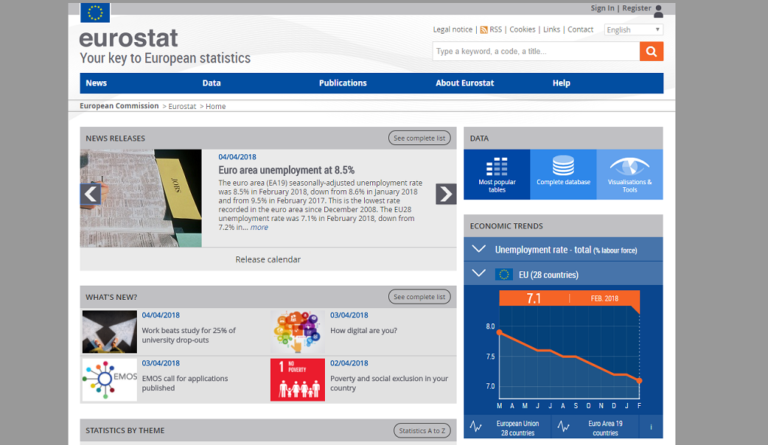Open Most popular tables tile
The width and height of the screenshot is (768, 445).
497,174
